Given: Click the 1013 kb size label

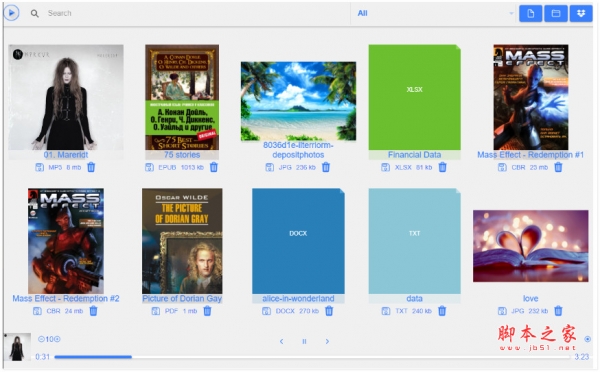Looking at the screenshot, I should (192, 167).
